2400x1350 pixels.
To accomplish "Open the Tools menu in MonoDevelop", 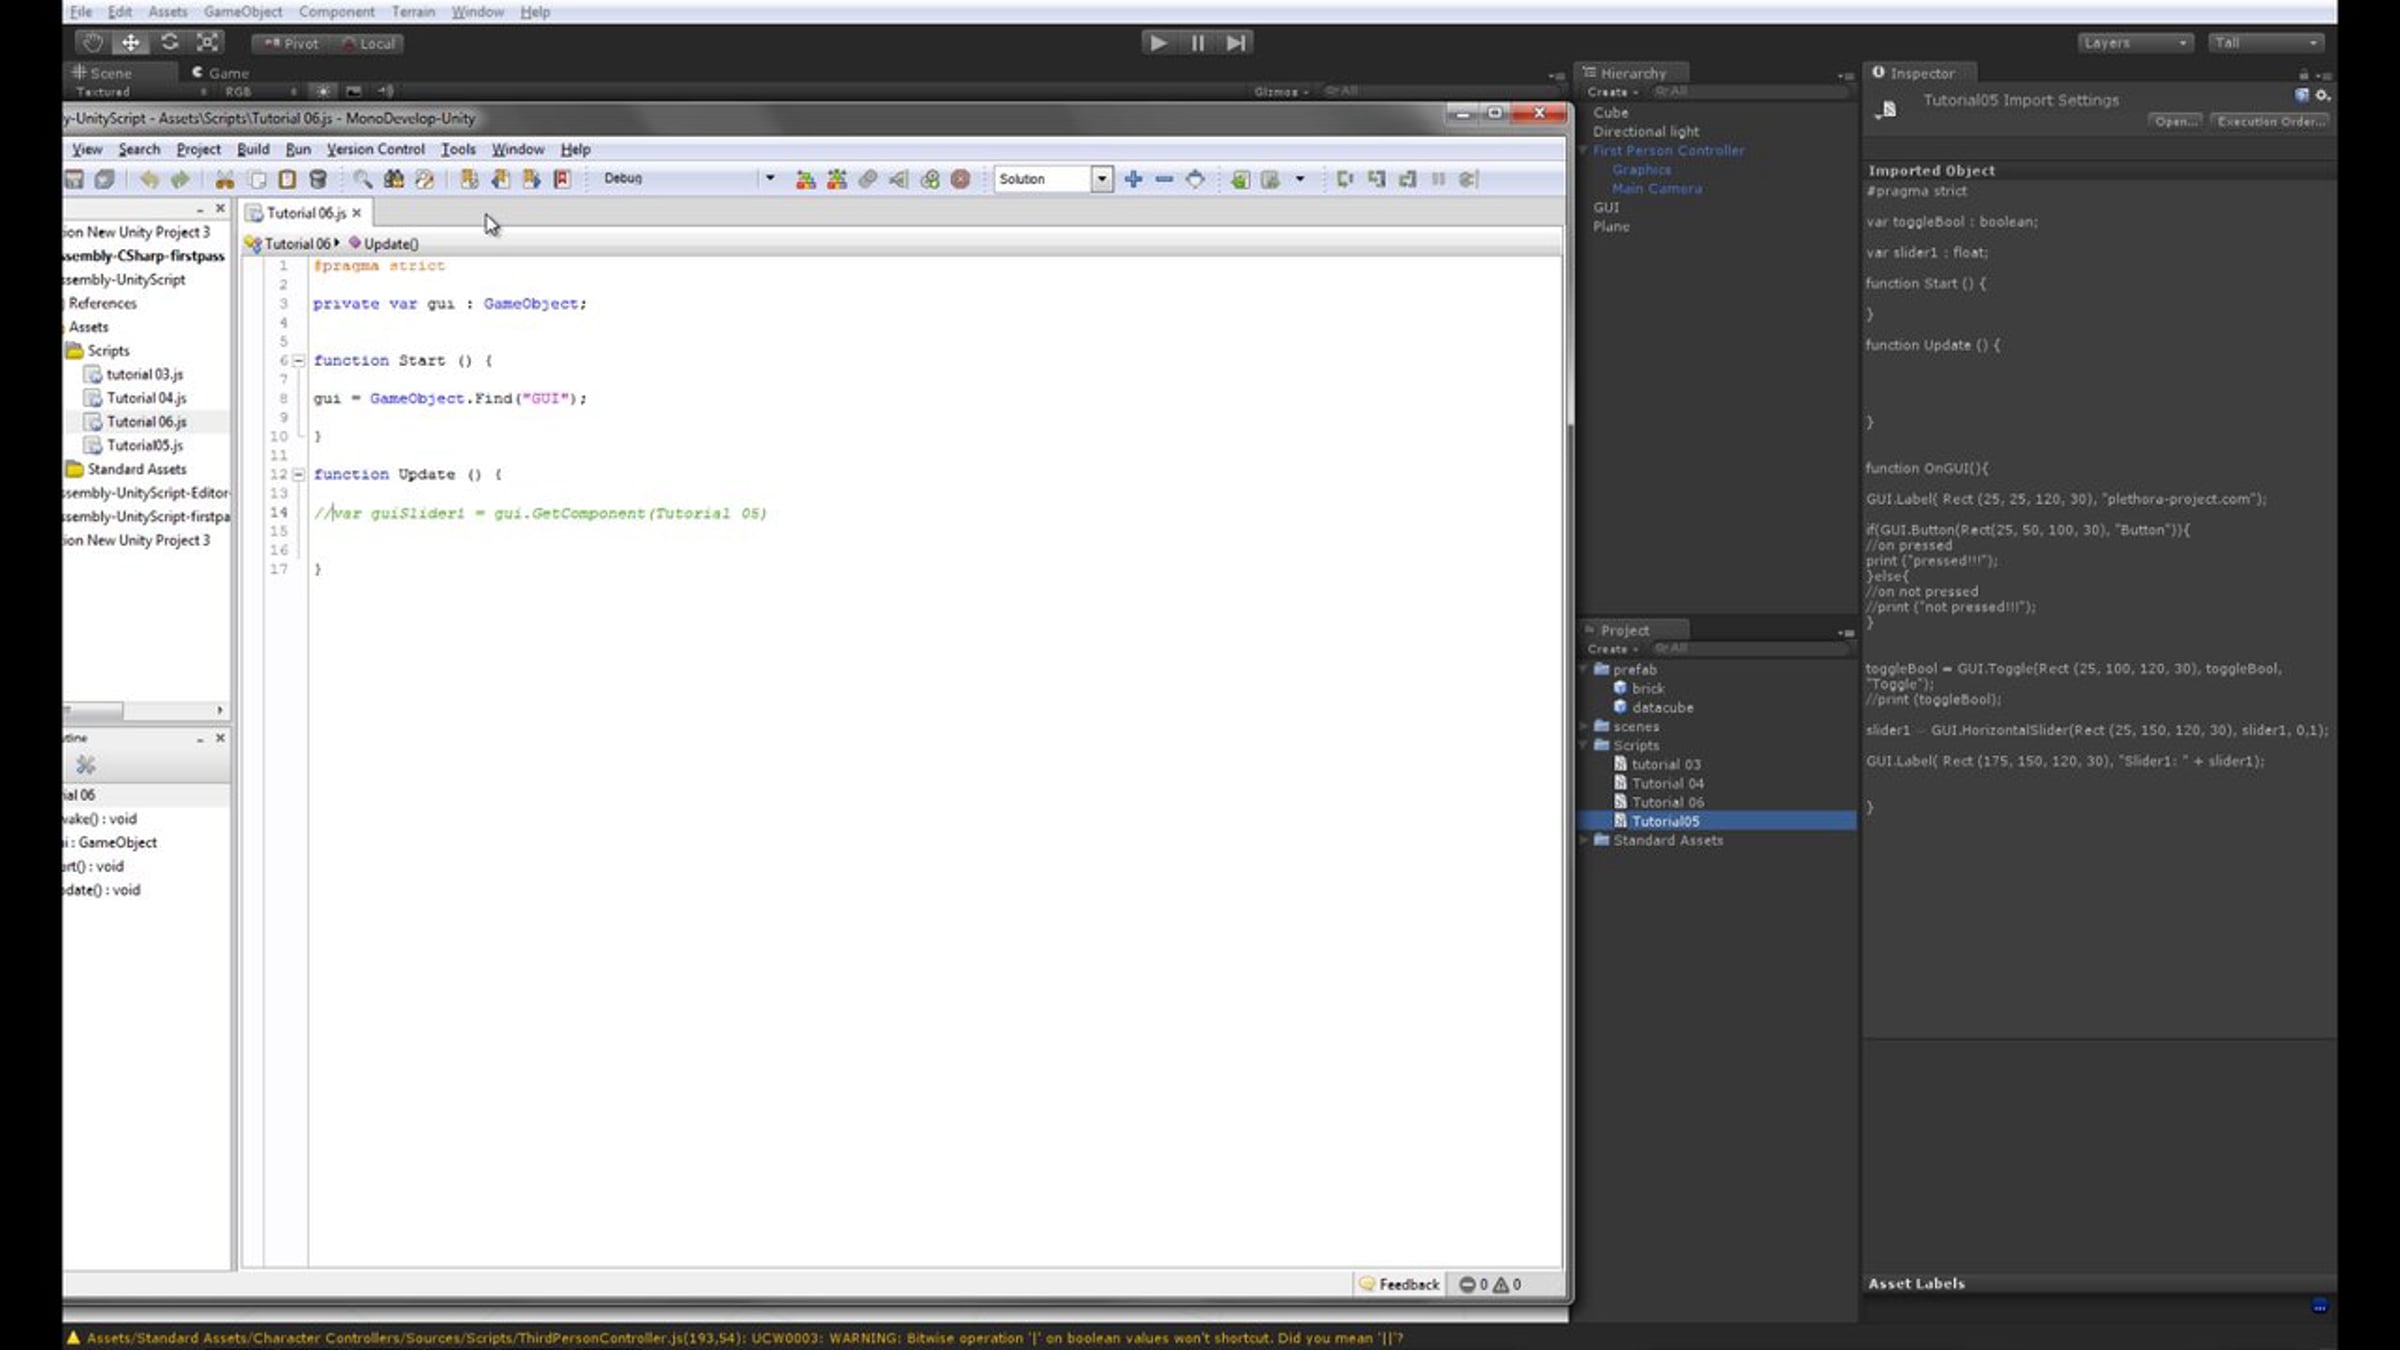I will pos(458,149).
